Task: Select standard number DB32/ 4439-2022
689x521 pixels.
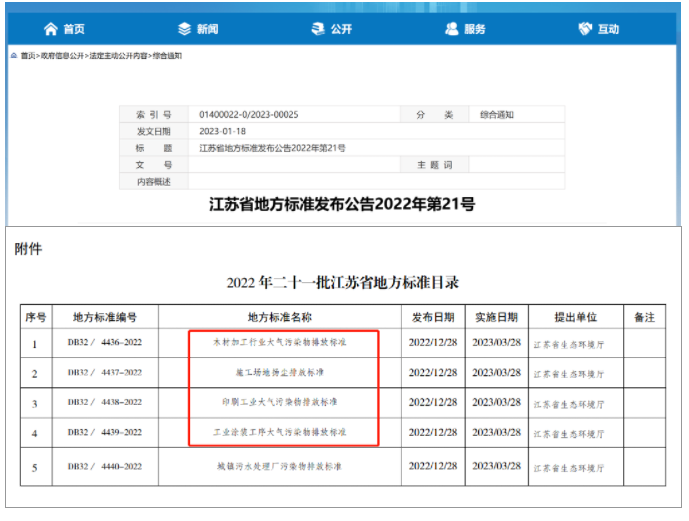Action: [105, 432]
